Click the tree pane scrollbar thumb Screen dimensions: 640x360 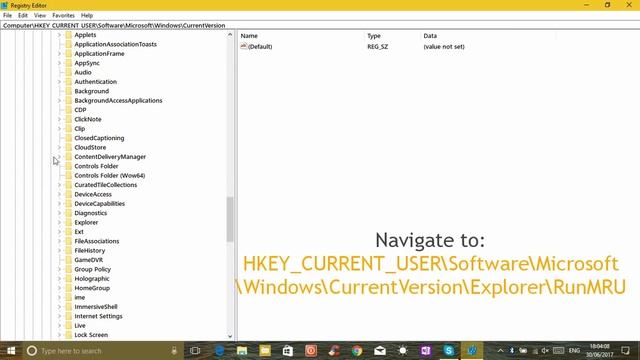[230, 219]
